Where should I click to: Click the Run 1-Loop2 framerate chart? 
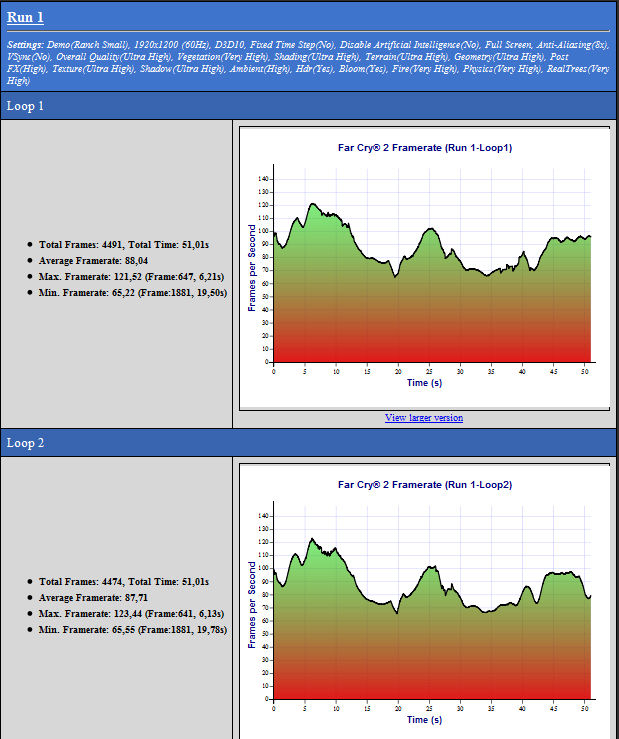[424, 601]
